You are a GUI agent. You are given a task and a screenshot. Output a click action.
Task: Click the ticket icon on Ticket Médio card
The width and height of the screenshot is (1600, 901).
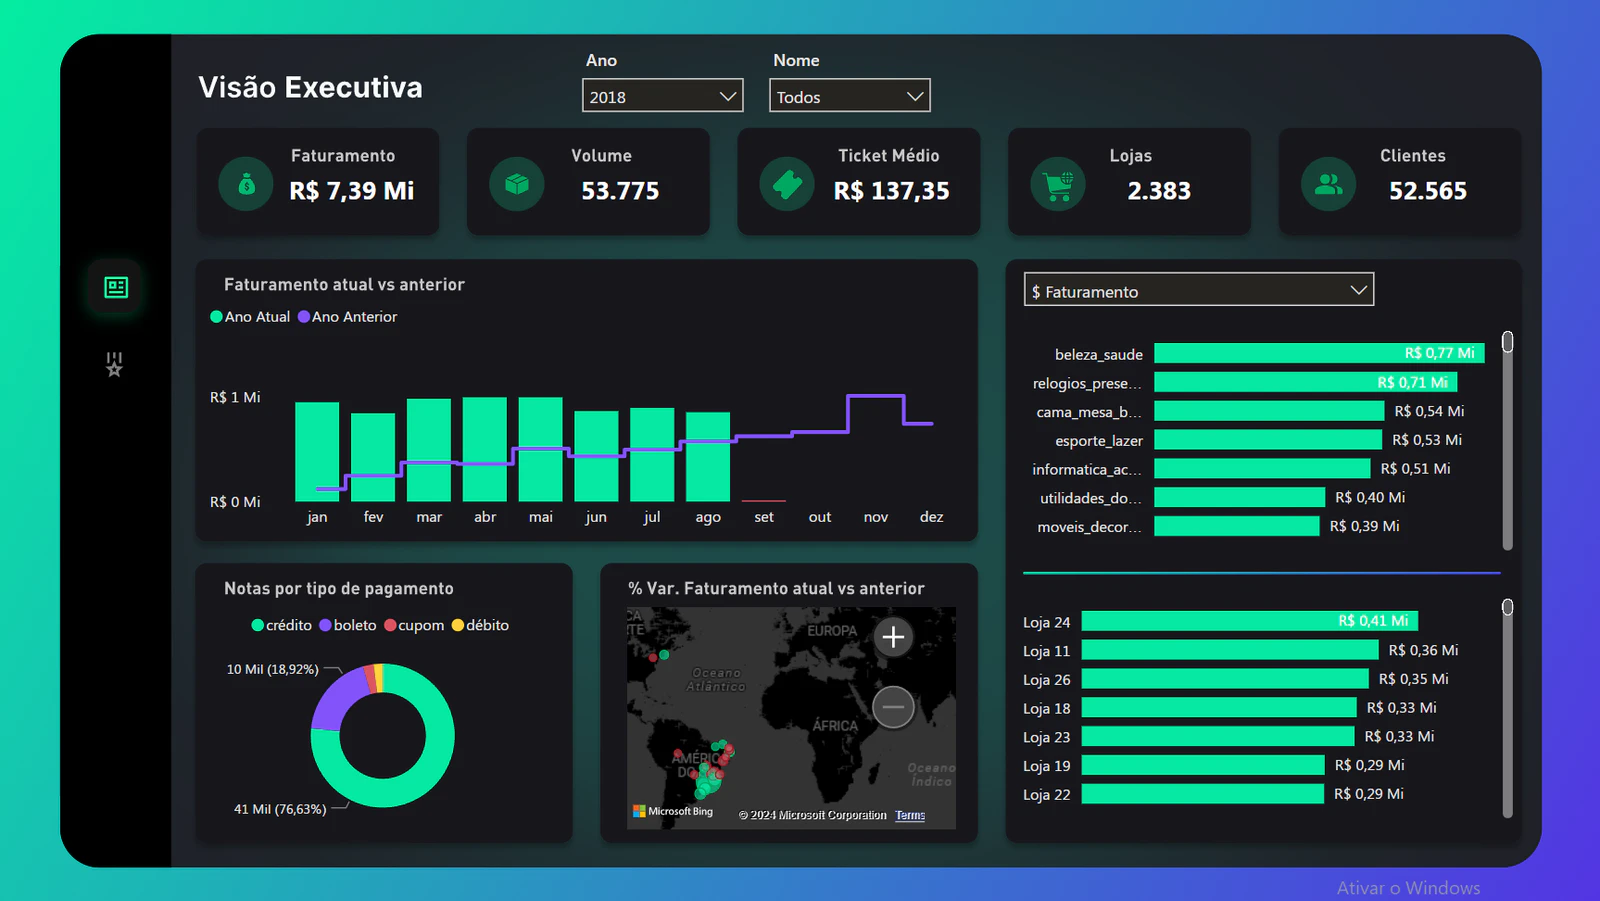pos(787,184)
